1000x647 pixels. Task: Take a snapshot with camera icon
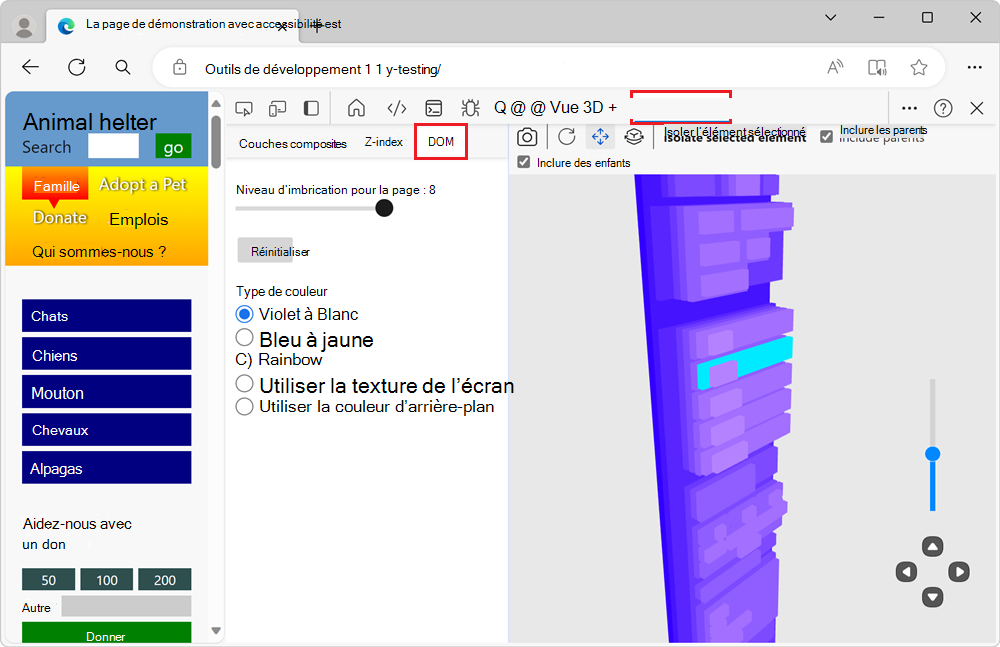click(x=527, y=137)
